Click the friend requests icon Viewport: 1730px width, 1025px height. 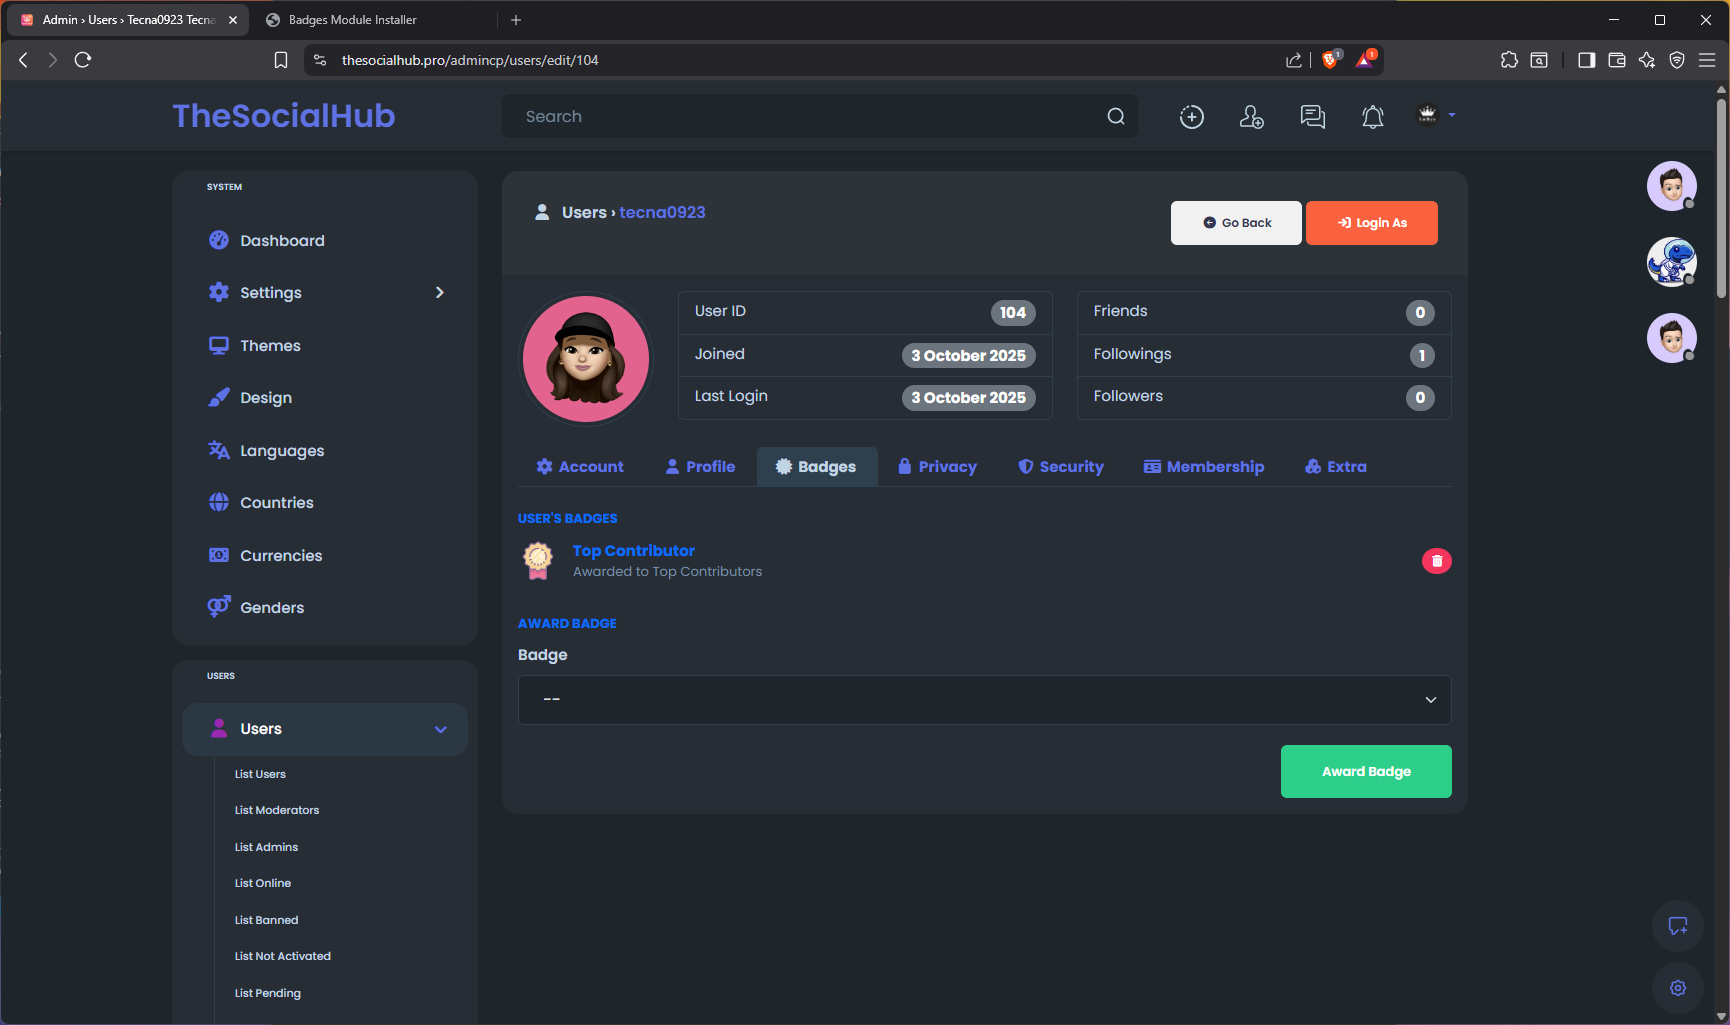click(x=1251, y=117)
